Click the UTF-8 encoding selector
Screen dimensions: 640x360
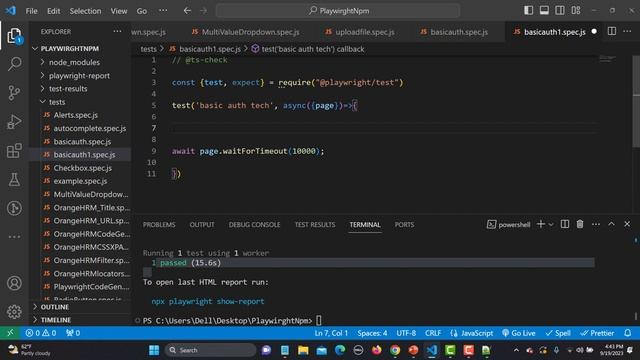pyautogui.click(x=406, y=333)
